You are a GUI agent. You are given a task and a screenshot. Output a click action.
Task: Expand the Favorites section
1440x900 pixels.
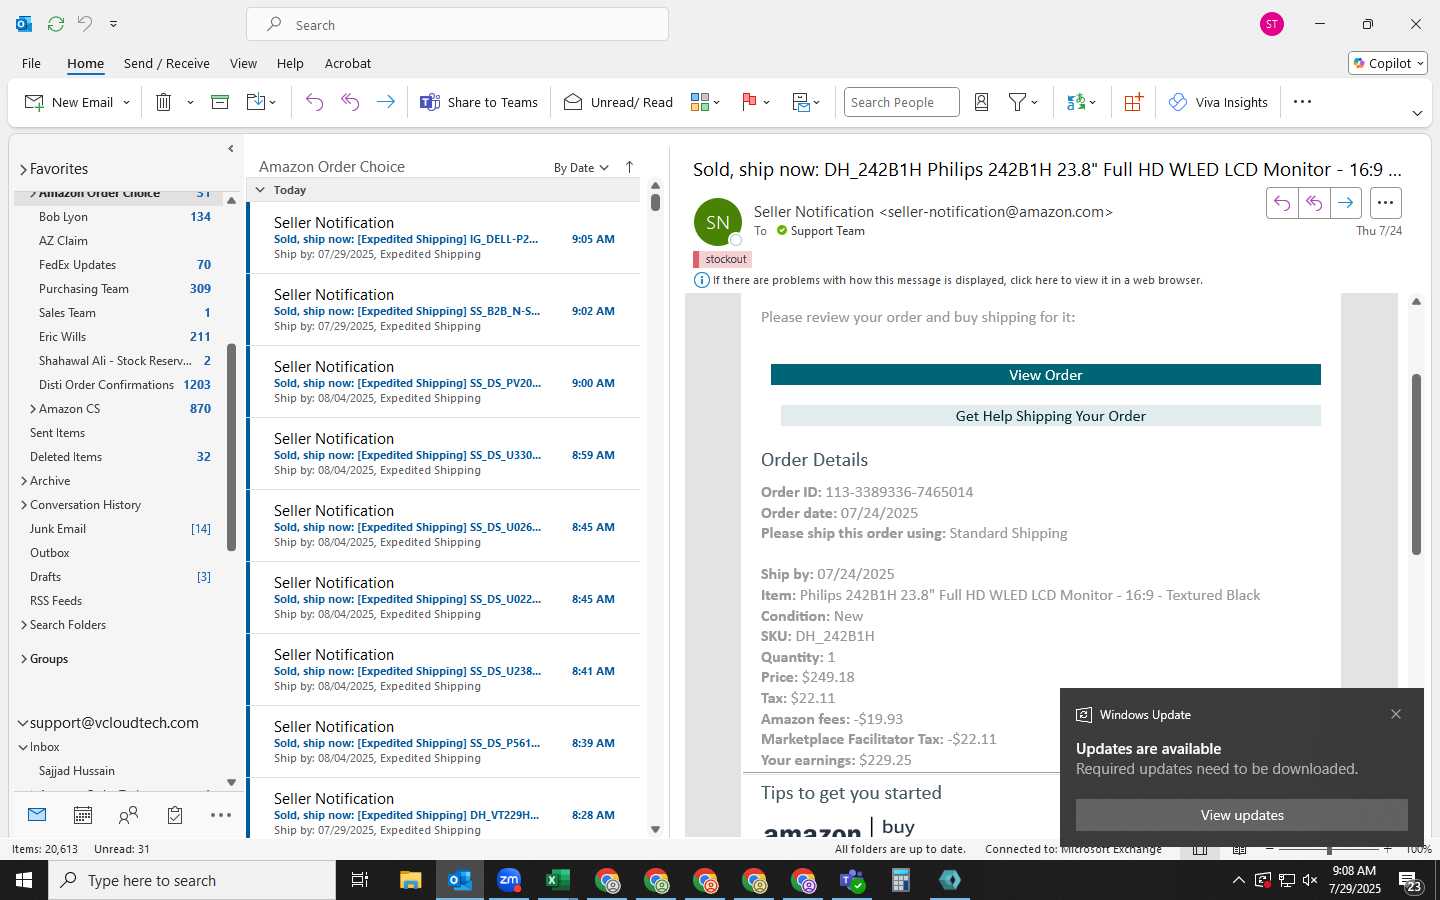[23, 170]
